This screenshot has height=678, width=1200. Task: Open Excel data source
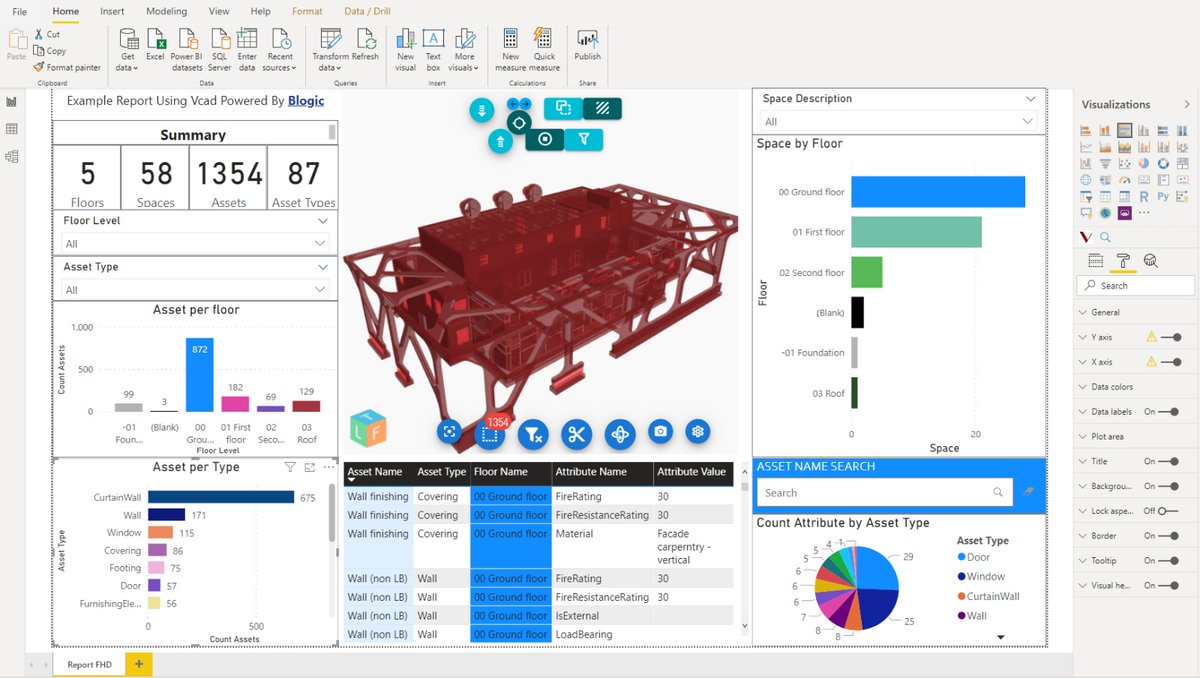pos(155,38)
